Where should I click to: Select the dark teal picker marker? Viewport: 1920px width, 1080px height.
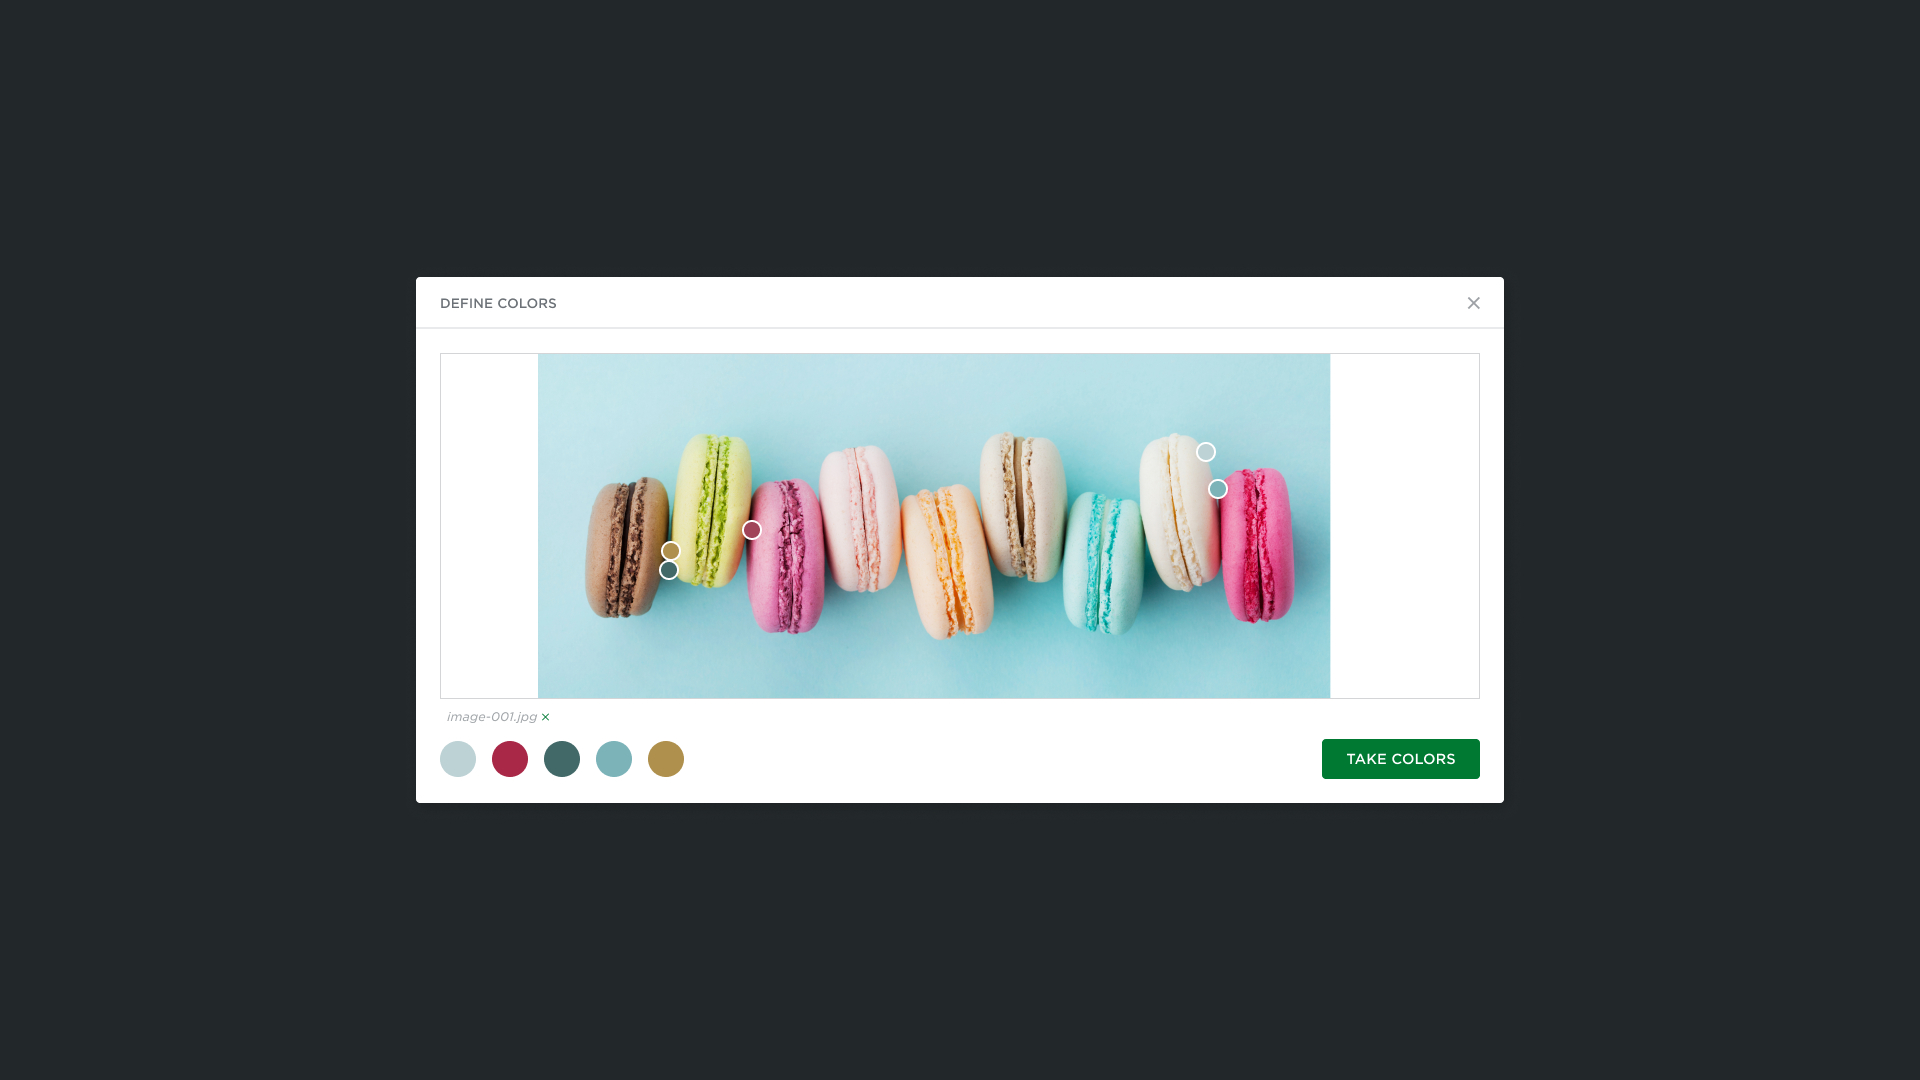(669, 570)
